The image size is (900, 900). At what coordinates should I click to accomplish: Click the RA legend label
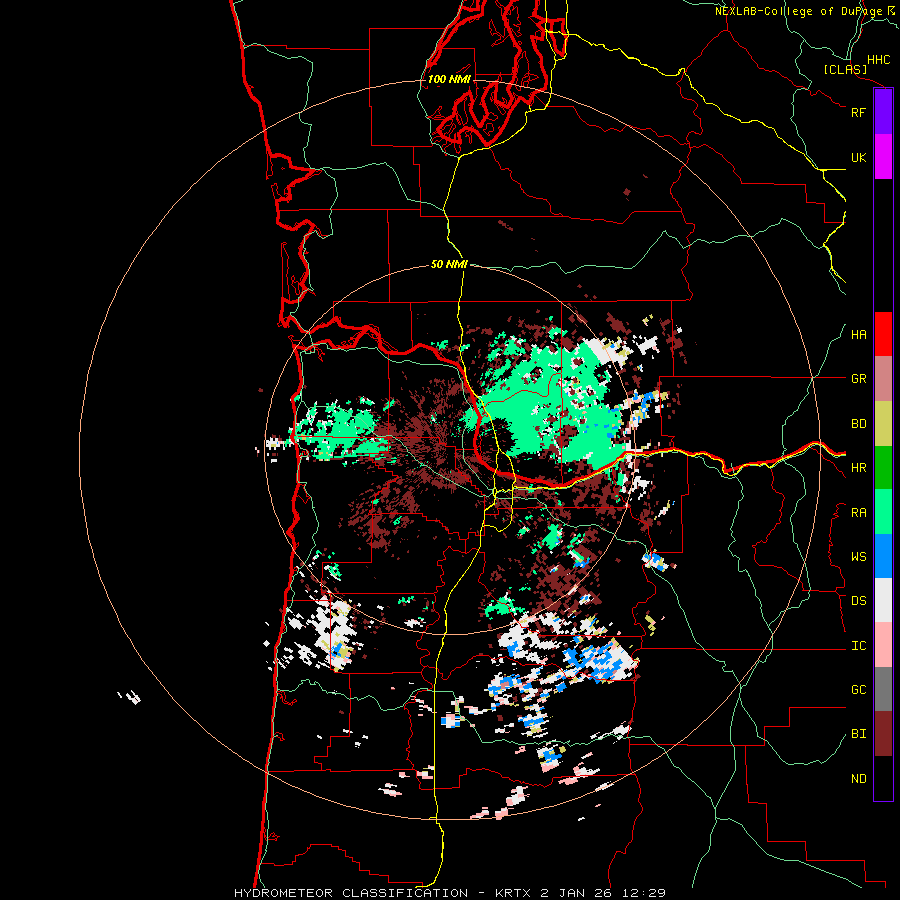[858, 513]
